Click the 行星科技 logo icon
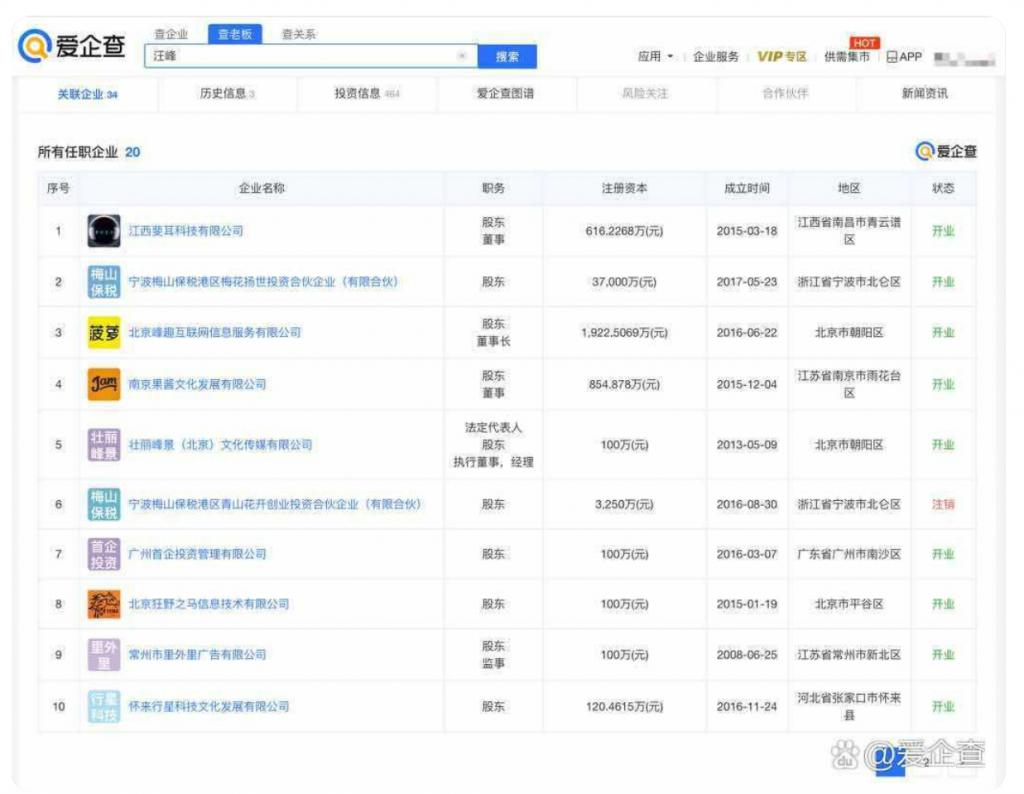This screenshot has height=794, width=1024. pos(104,706)
